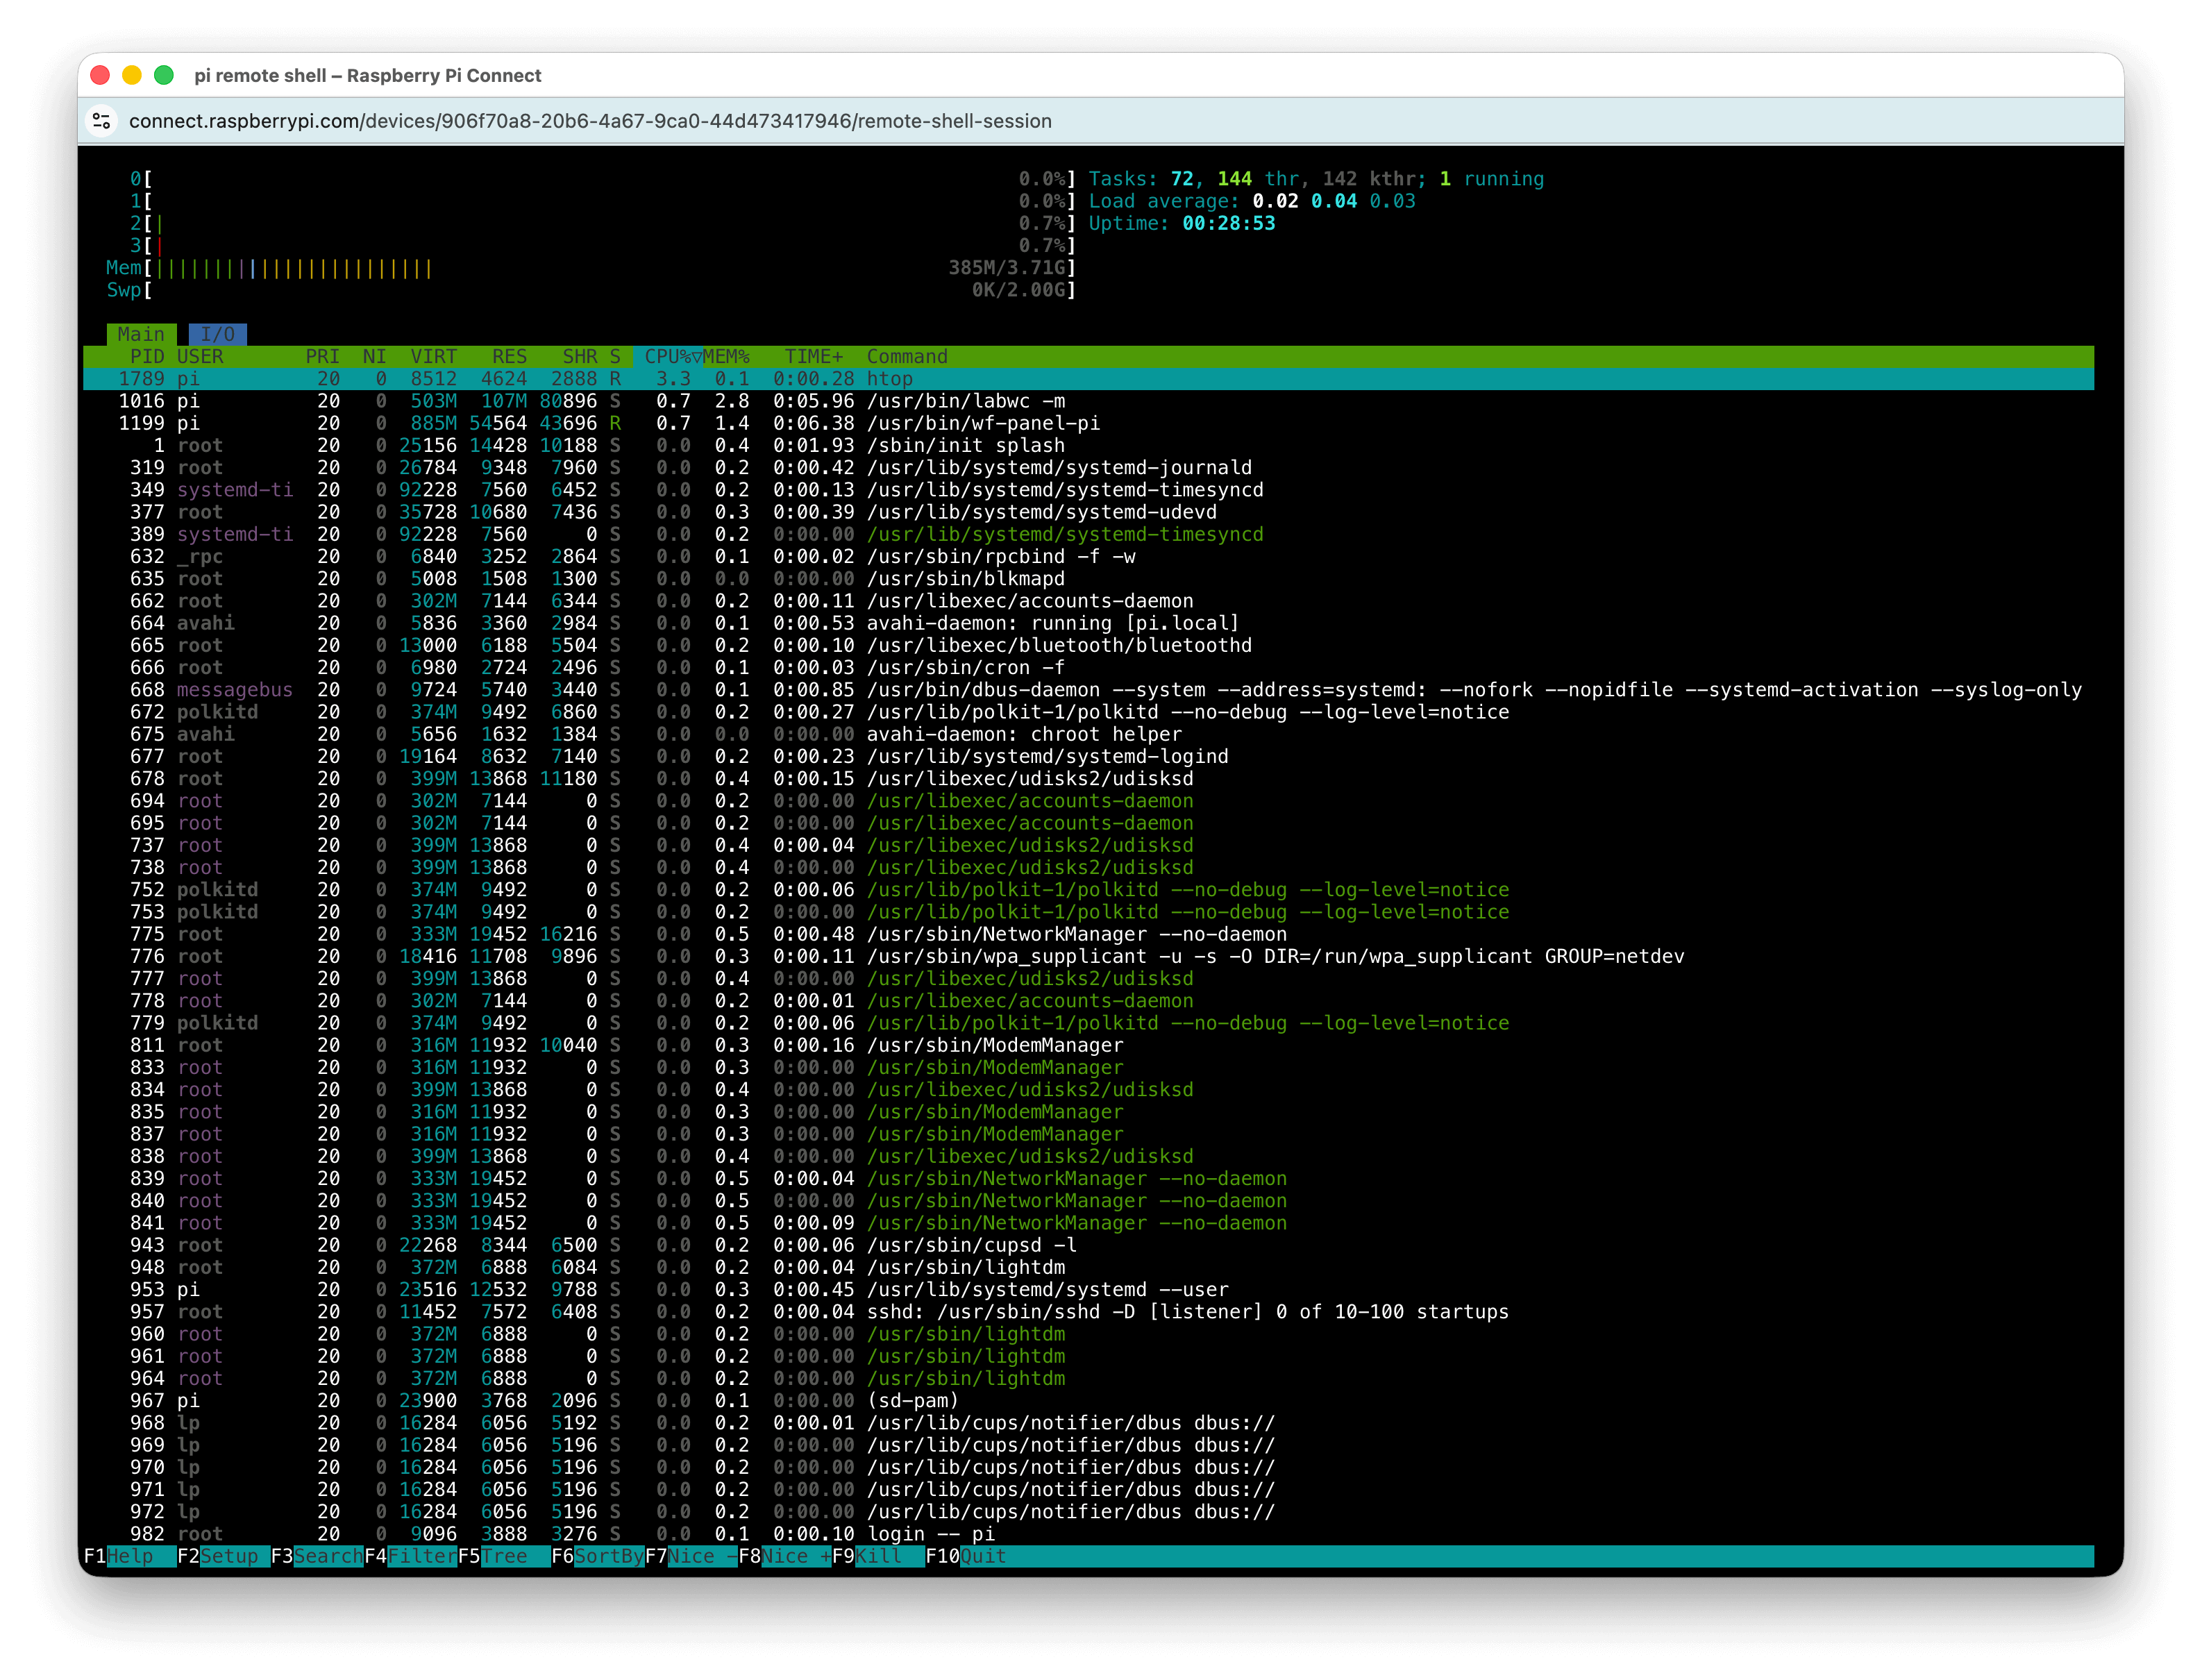Click the site settings icon in address bar
The height and width of the screenshot is (1680, 2202).
101,121
